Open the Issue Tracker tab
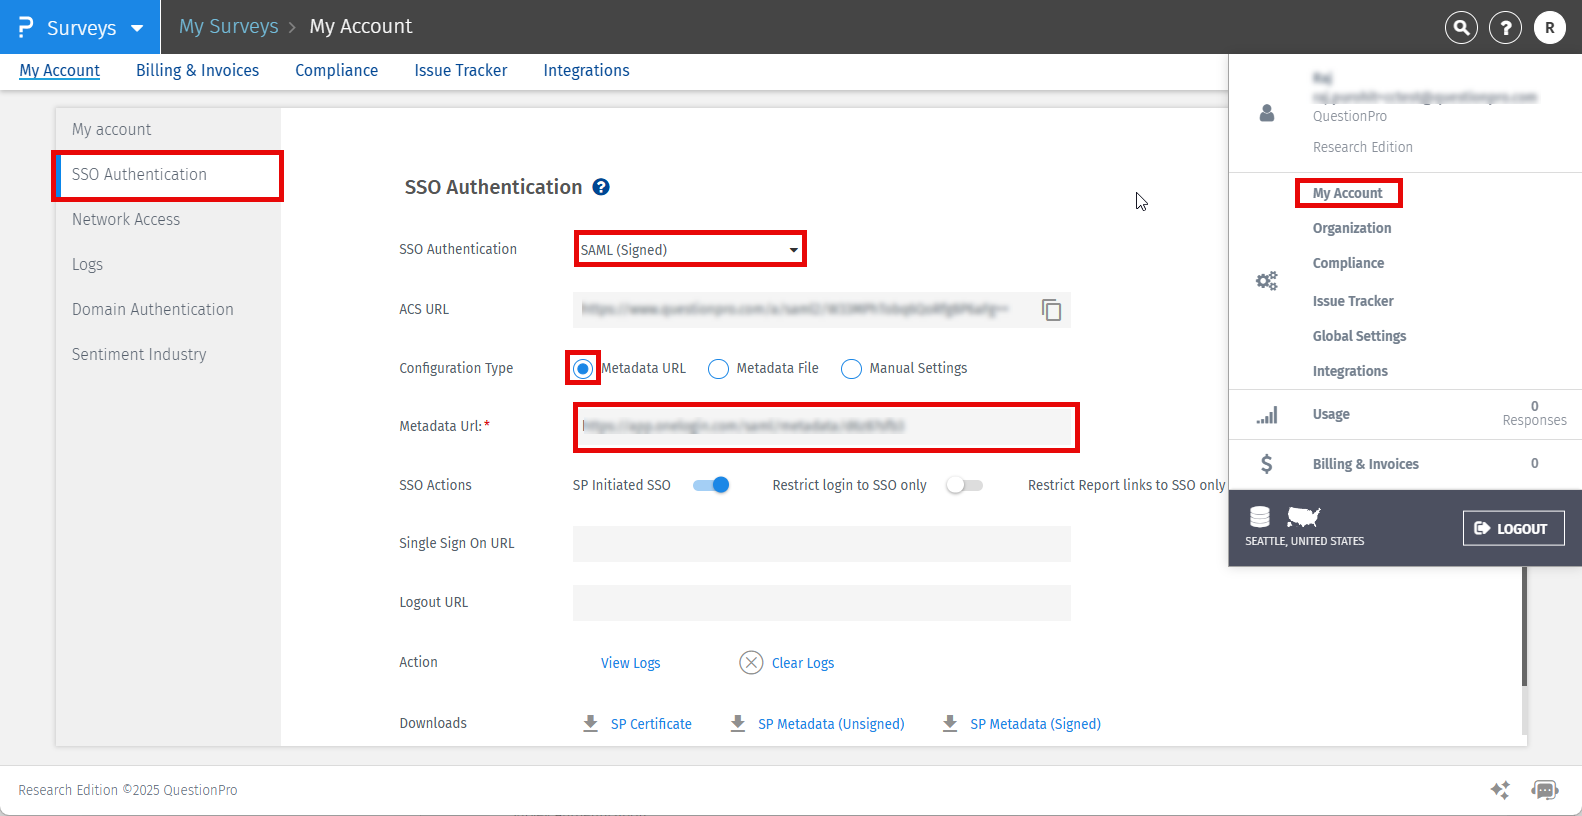The height and width of the screenshot is (816, 1582). pyautogui.click(x=460, y=70)
